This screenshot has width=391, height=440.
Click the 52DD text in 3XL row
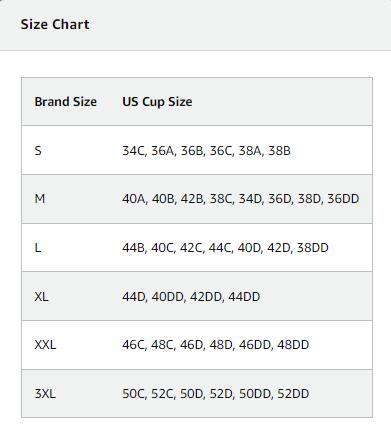point(293,393)
